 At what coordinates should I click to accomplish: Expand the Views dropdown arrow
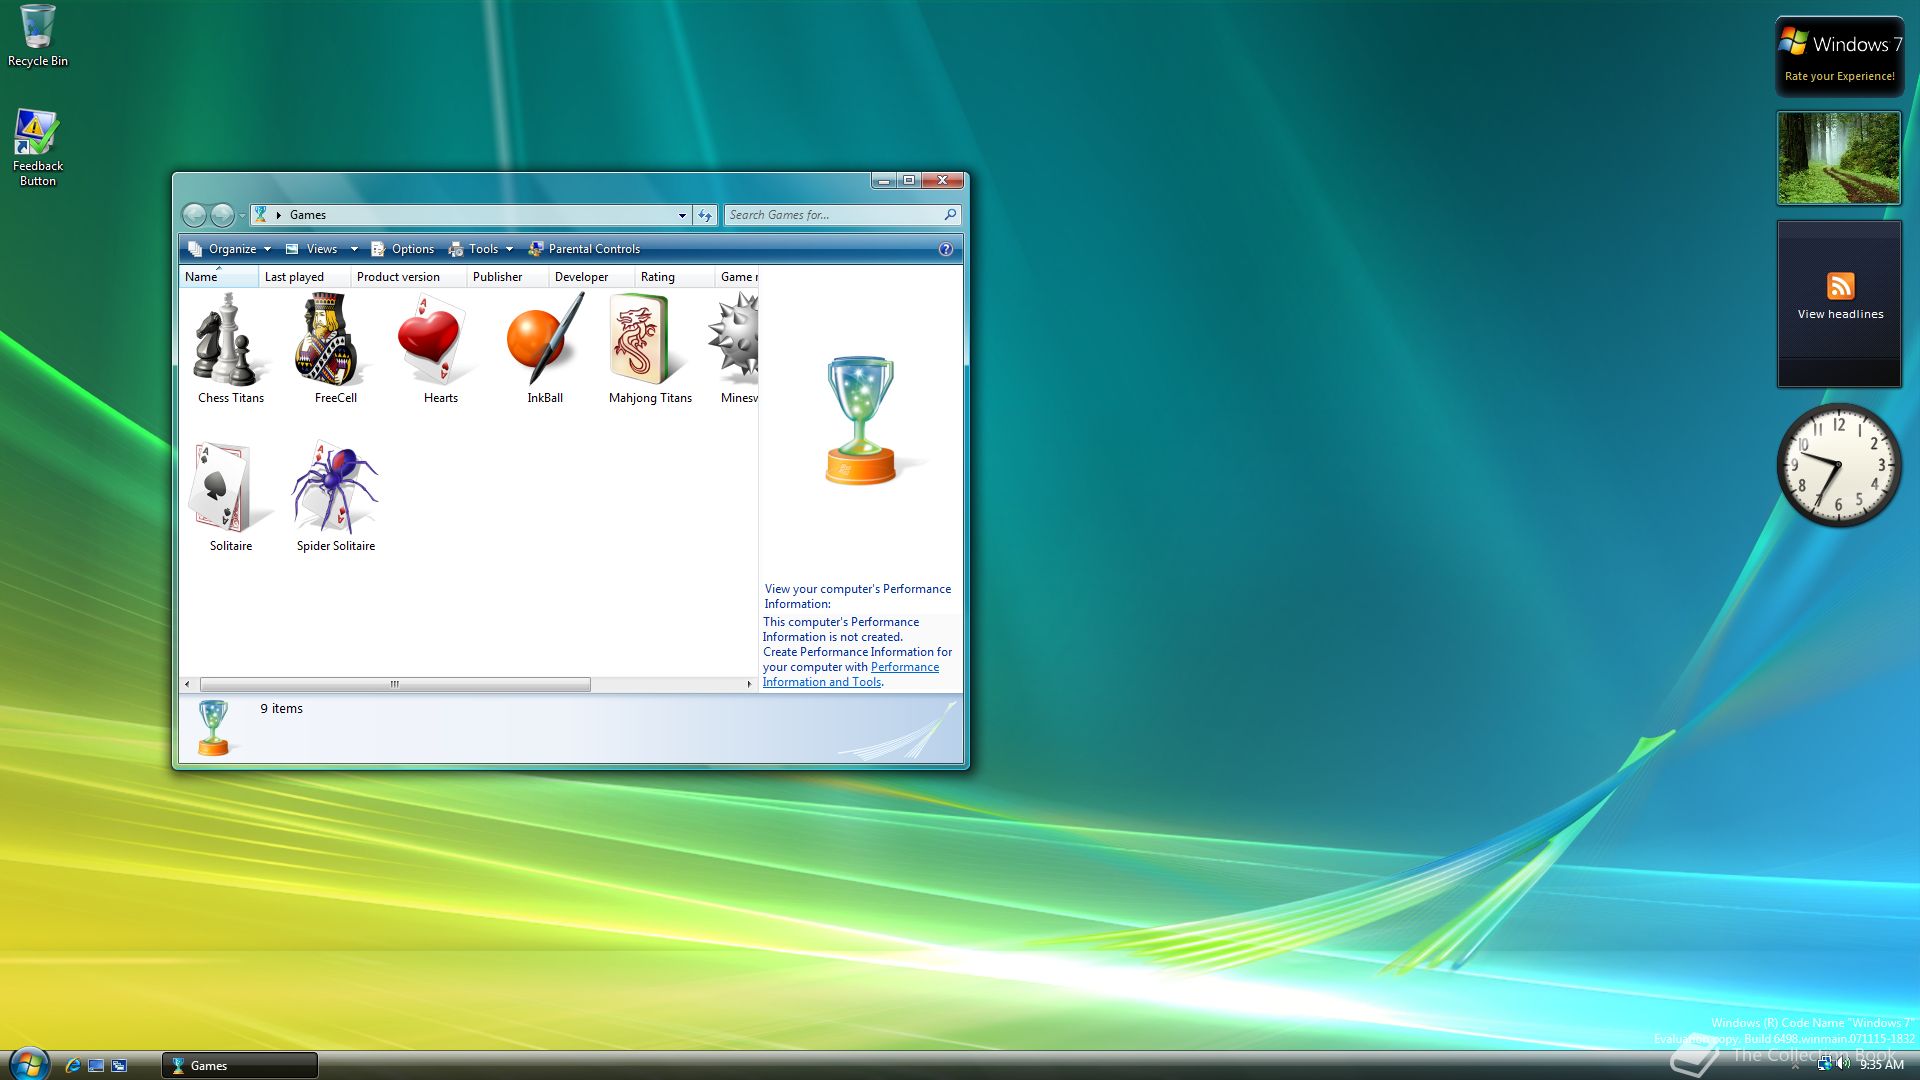click(354, 249)
